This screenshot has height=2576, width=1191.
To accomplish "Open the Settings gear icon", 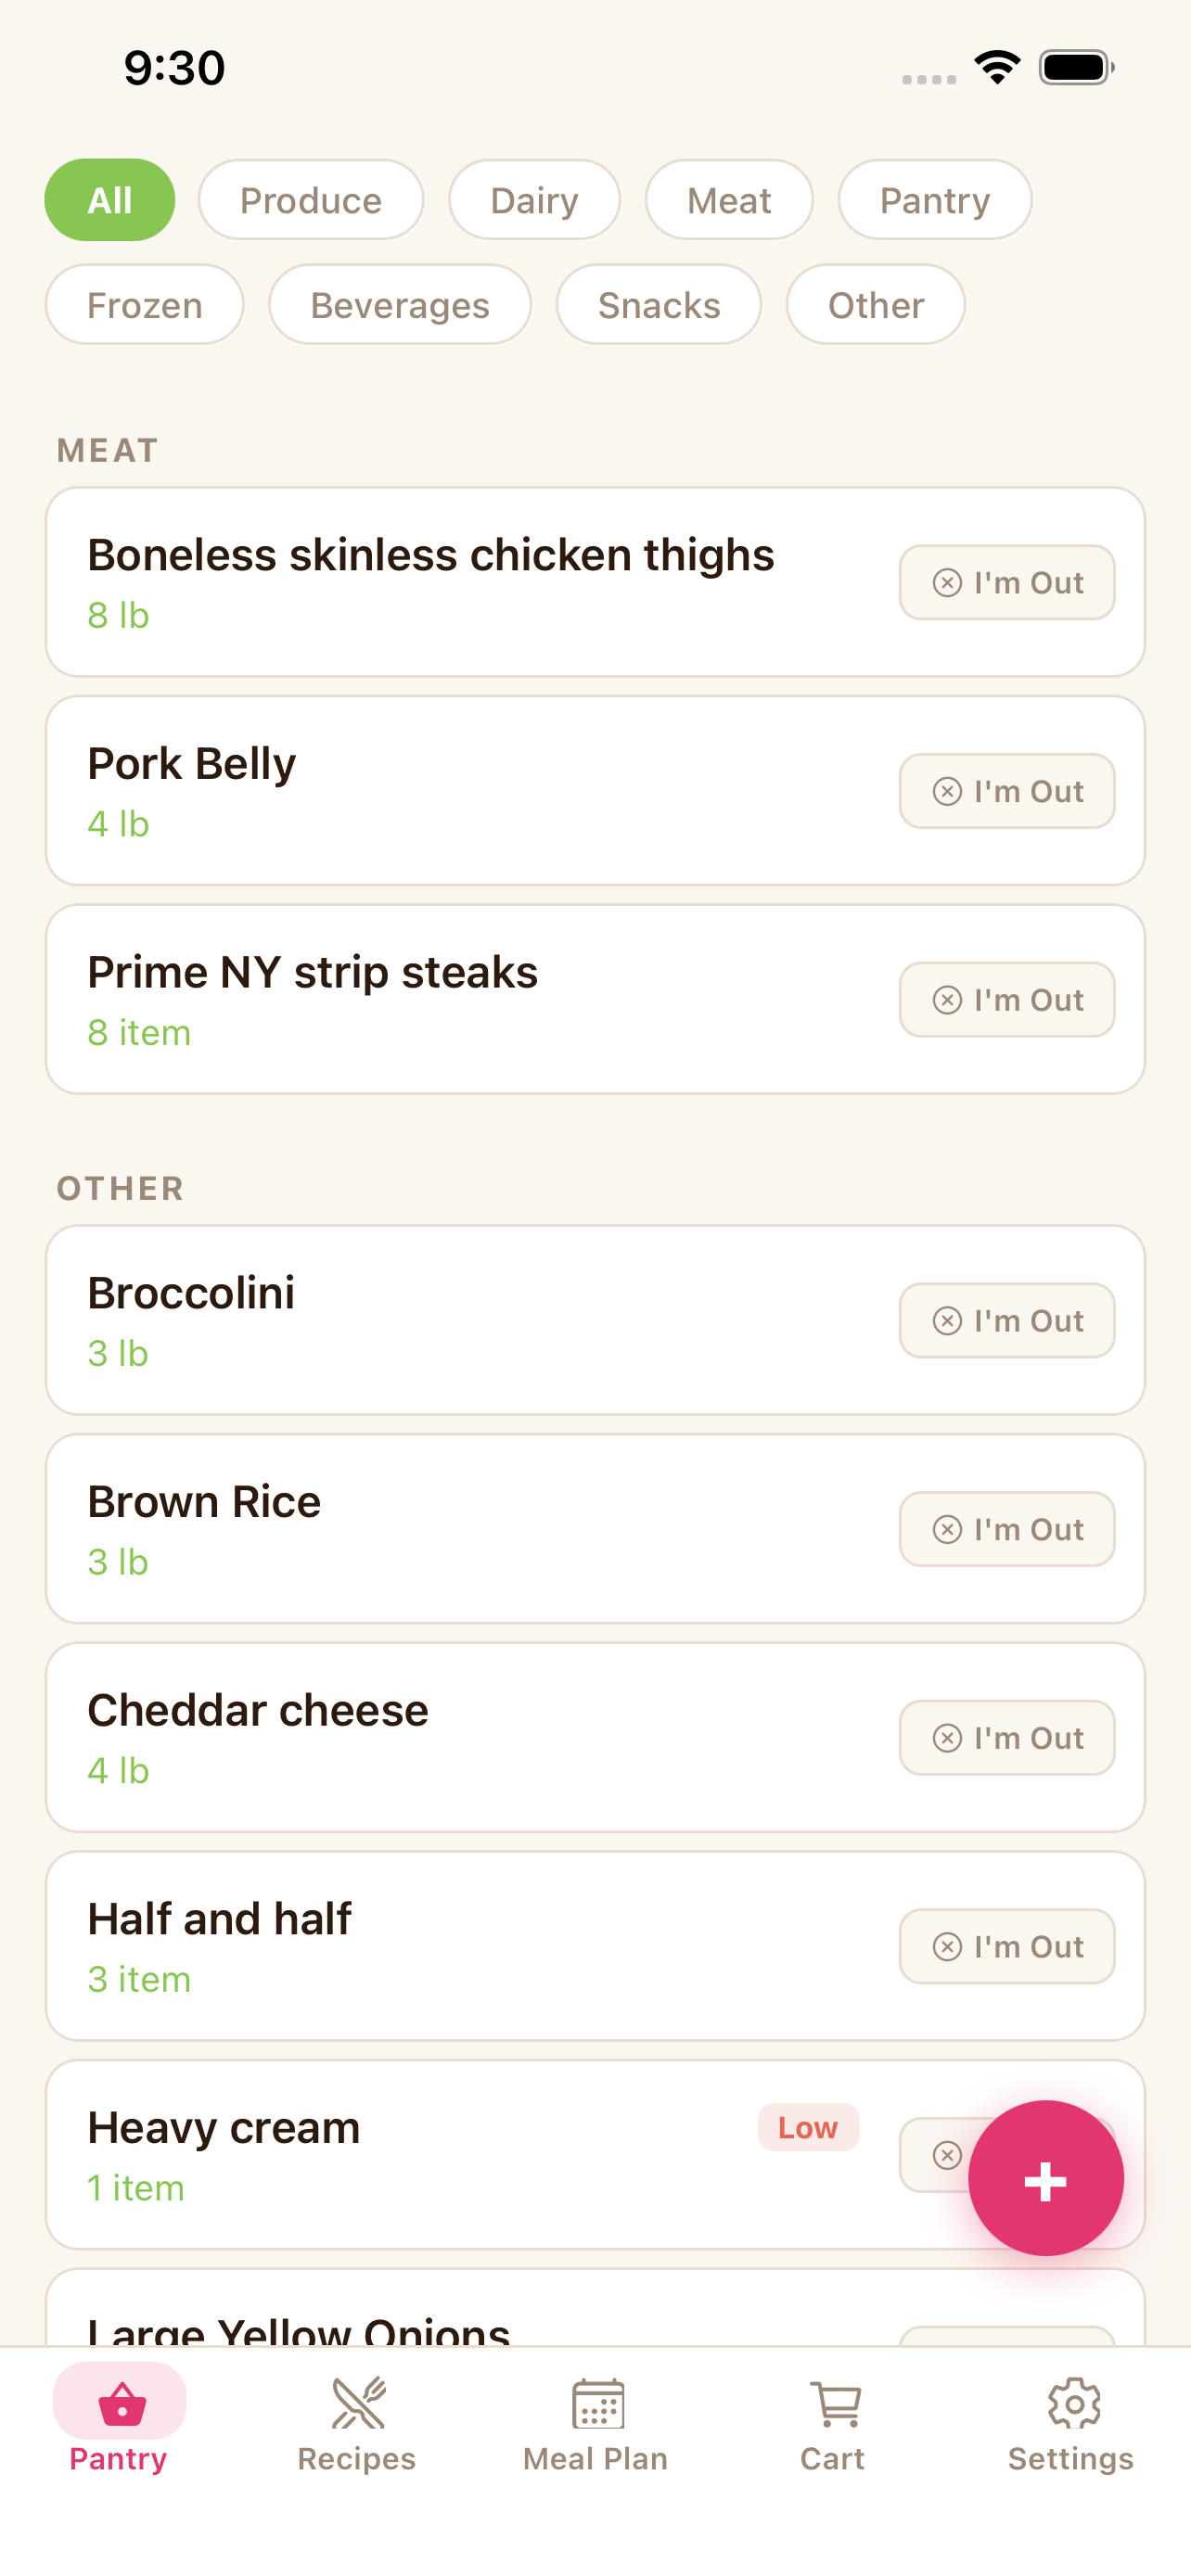I will point(1071,2404).
